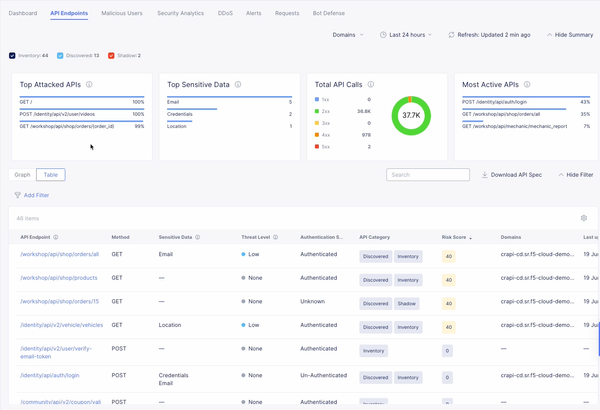
Task: Click the refresh icon in the top bar
Action: 452,35
